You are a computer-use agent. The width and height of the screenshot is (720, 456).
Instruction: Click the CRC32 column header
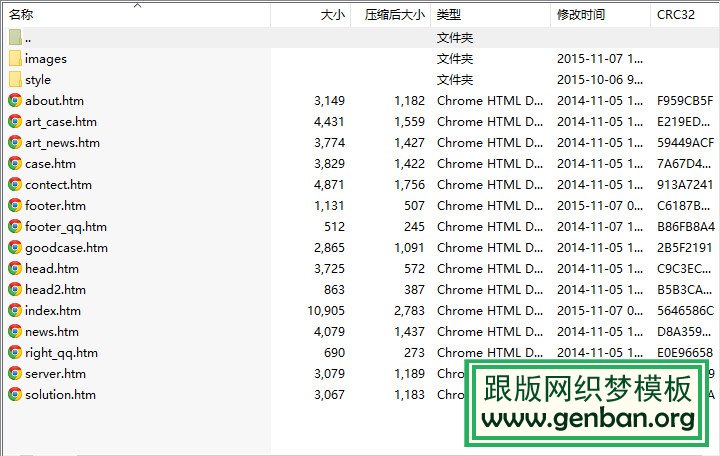click(x=675, y=15)
